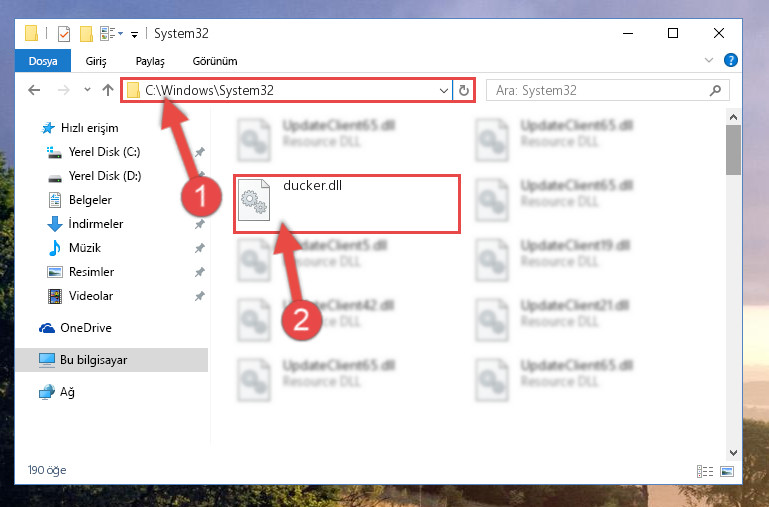Click the New Folder icon in title bar
This screenshot has height=507, width=769.
(86, 34)
